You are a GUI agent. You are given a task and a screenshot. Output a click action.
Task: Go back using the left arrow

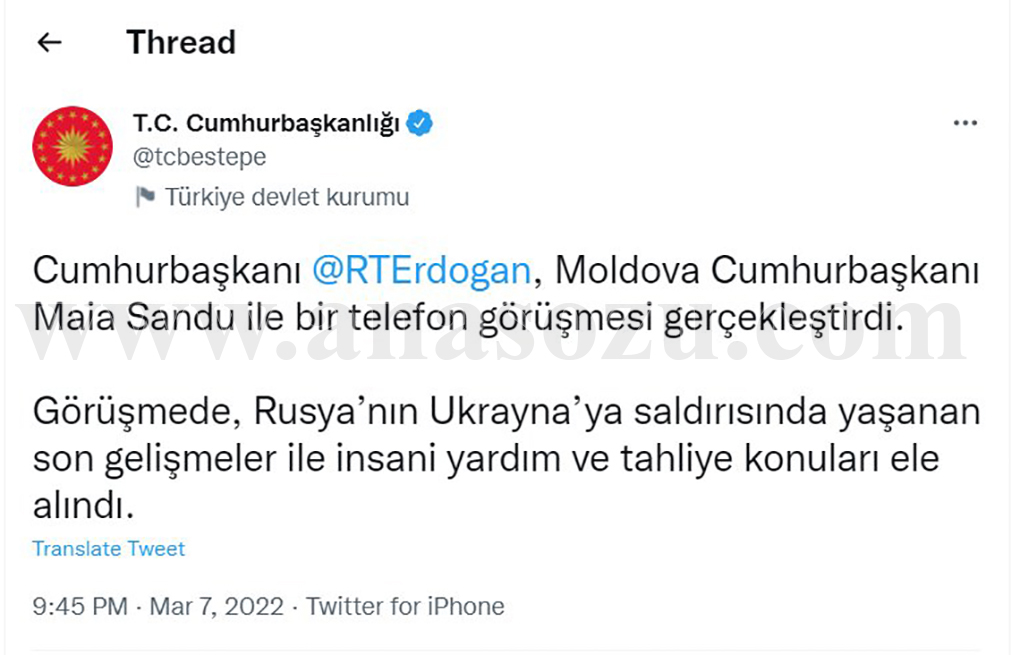48,43
